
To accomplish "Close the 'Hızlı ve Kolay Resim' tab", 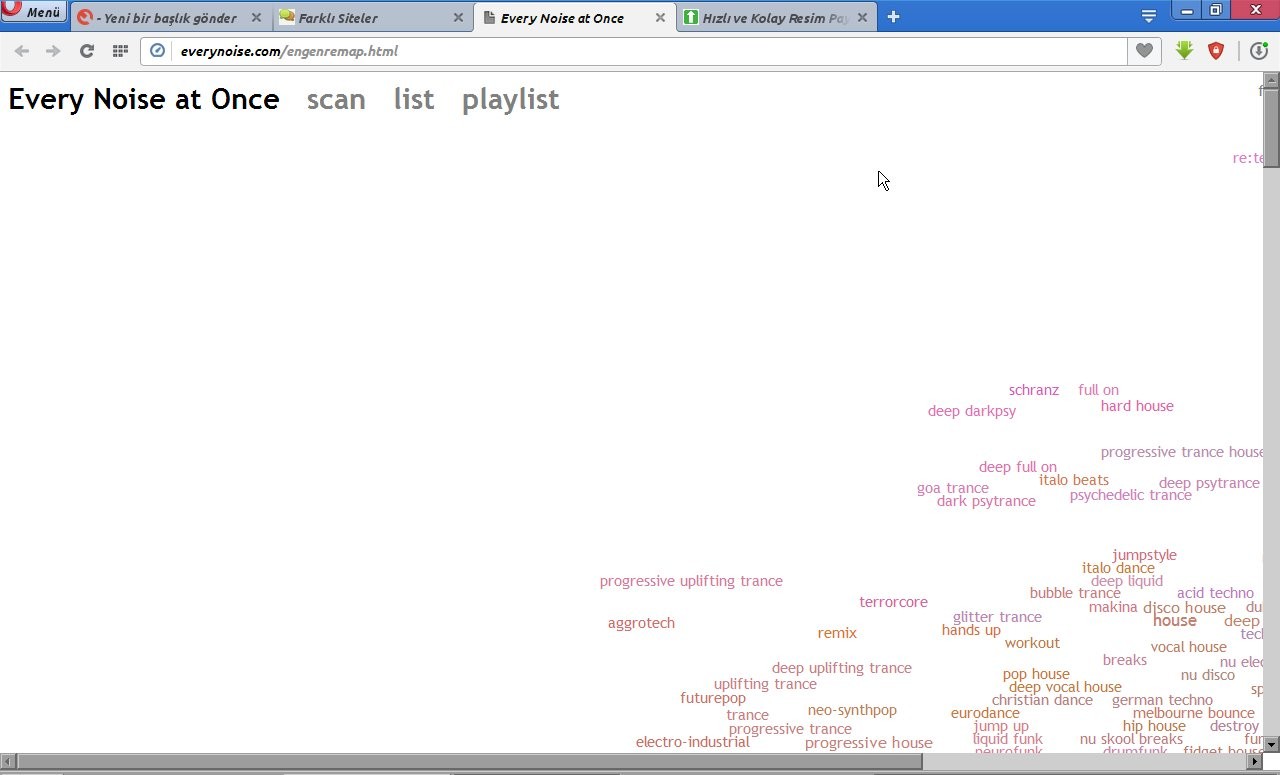I will point(862,18).
